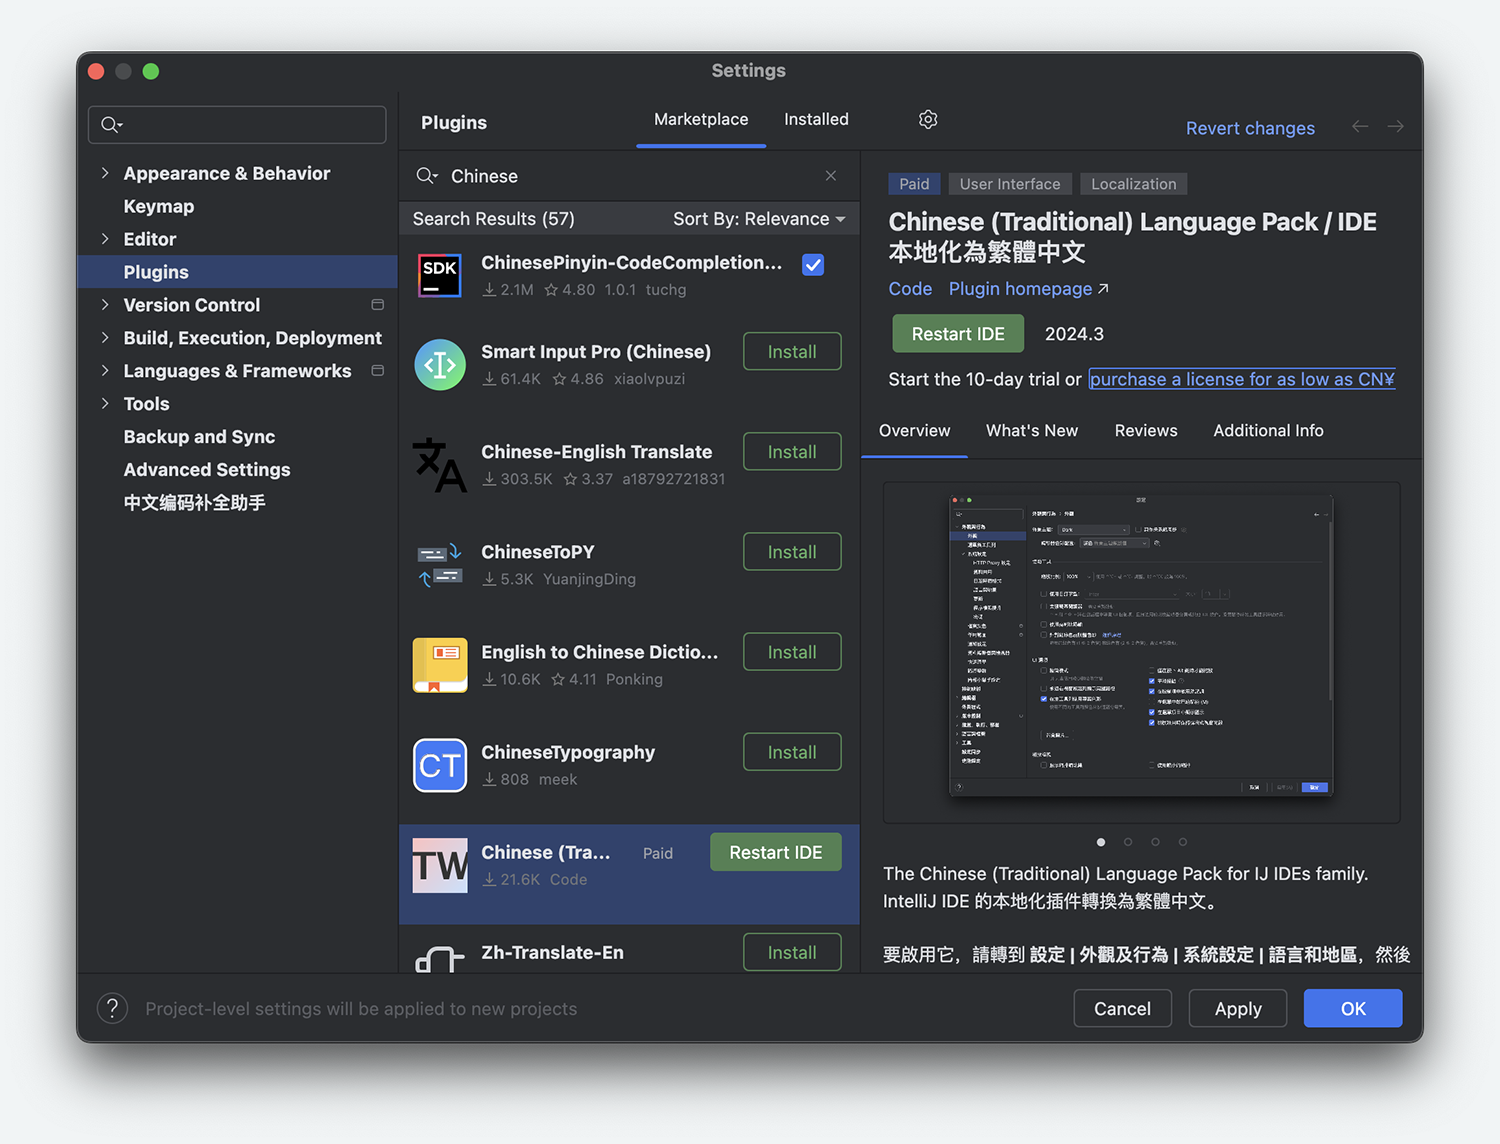Expand the Tools tree node
The image size is (1500, 1144).
pos(105,404)
